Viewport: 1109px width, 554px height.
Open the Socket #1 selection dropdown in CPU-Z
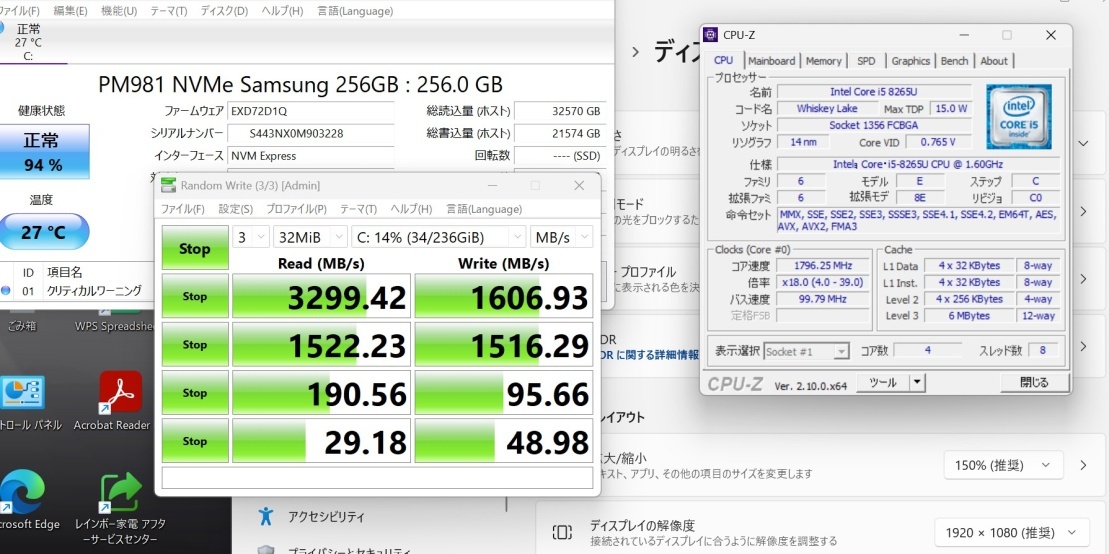pos(806,352)
